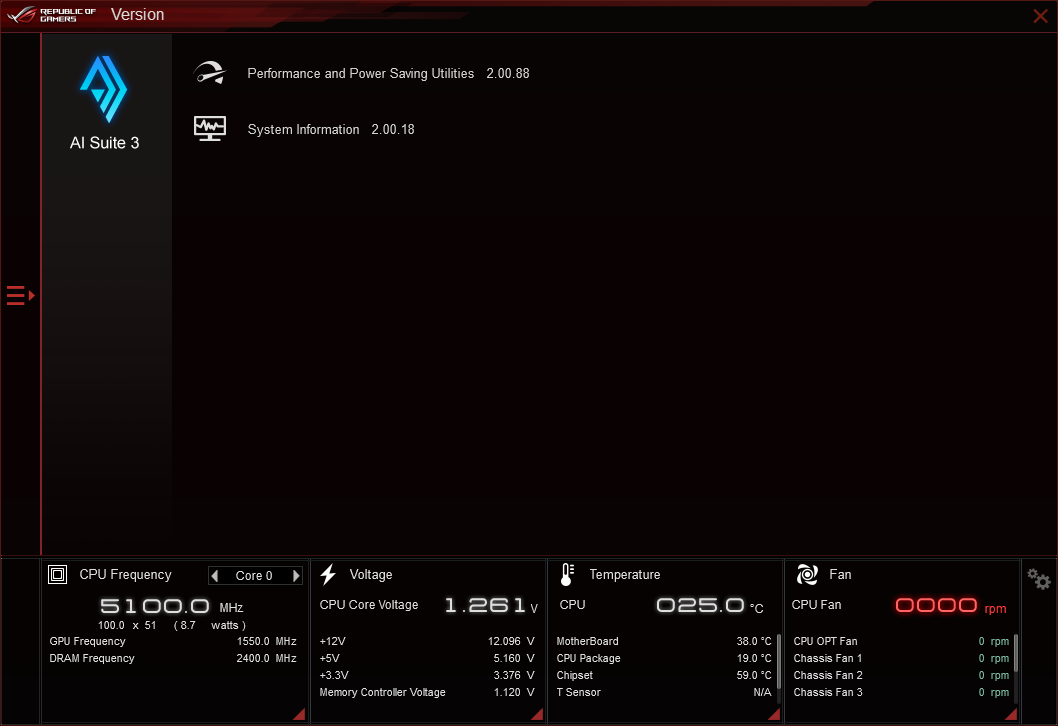The image size is (1058, 726).
Task: Select System Information 2.00.18 entry
Action: 331,130
